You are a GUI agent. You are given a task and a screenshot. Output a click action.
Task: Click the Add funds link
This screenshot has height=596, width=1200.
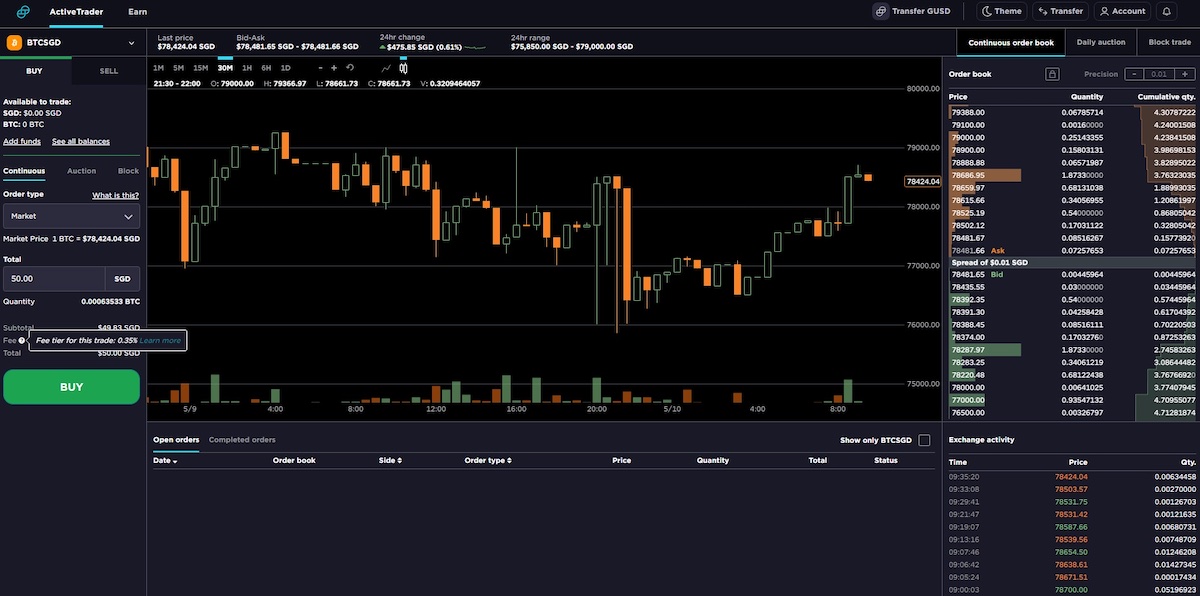coord(22,142)
